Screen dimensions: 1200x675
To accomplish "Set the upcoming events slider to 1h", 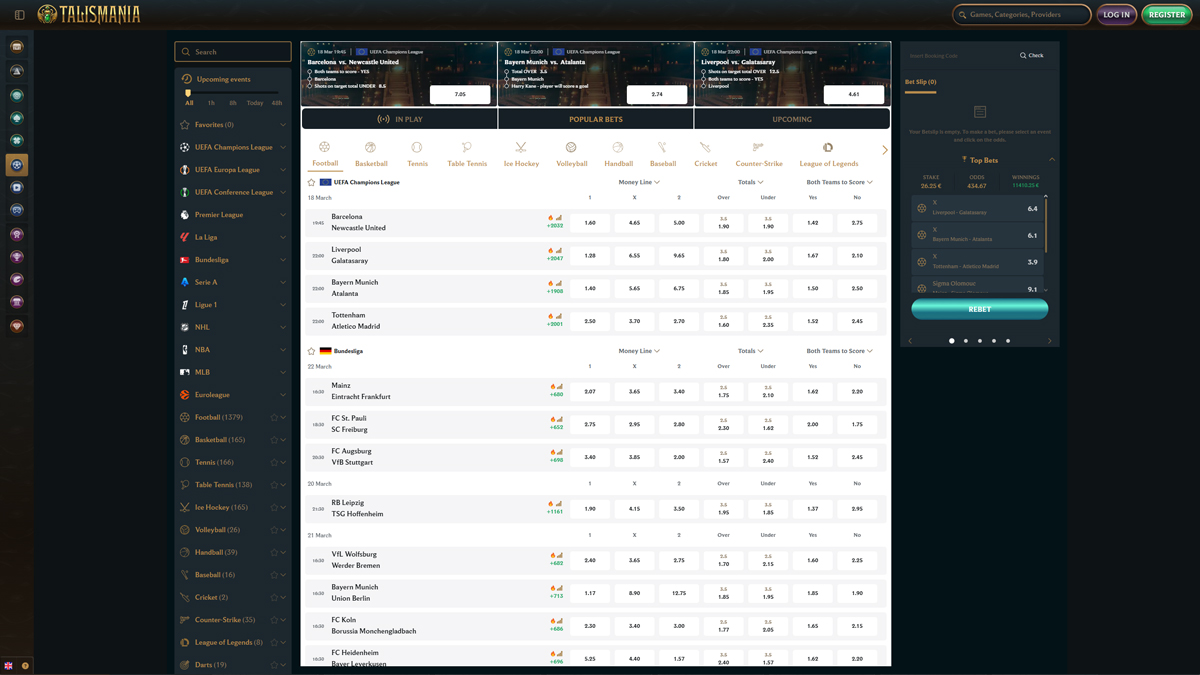I will (x=211, y=103).
